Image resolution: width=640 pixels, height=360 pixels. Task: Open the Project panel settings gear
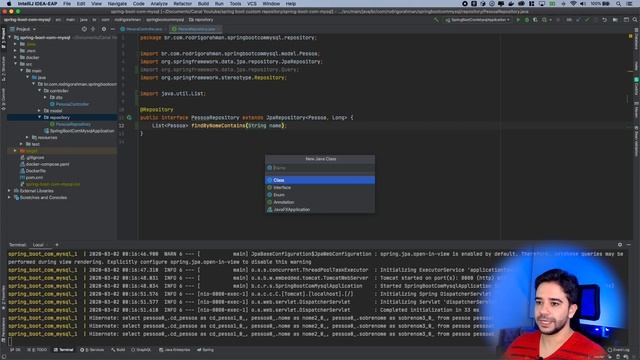pyautogui.click(x=104, y=29)
